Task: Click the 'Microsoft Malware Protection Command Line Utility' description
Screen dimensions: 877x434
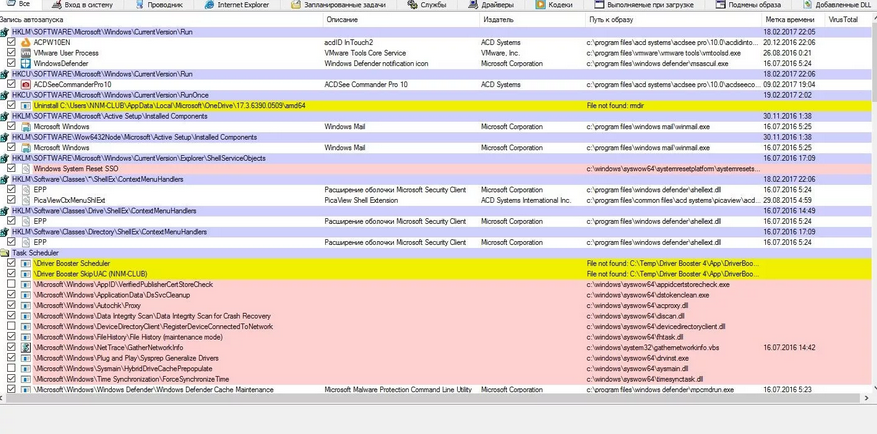Action: click(x=398, y=389)
